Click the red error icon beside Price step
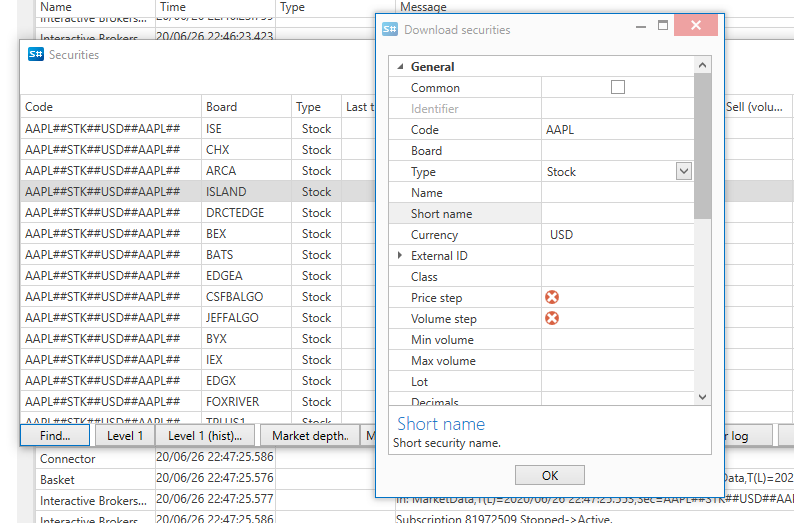This screenshot has width=794, height=523. pos(551,297)
